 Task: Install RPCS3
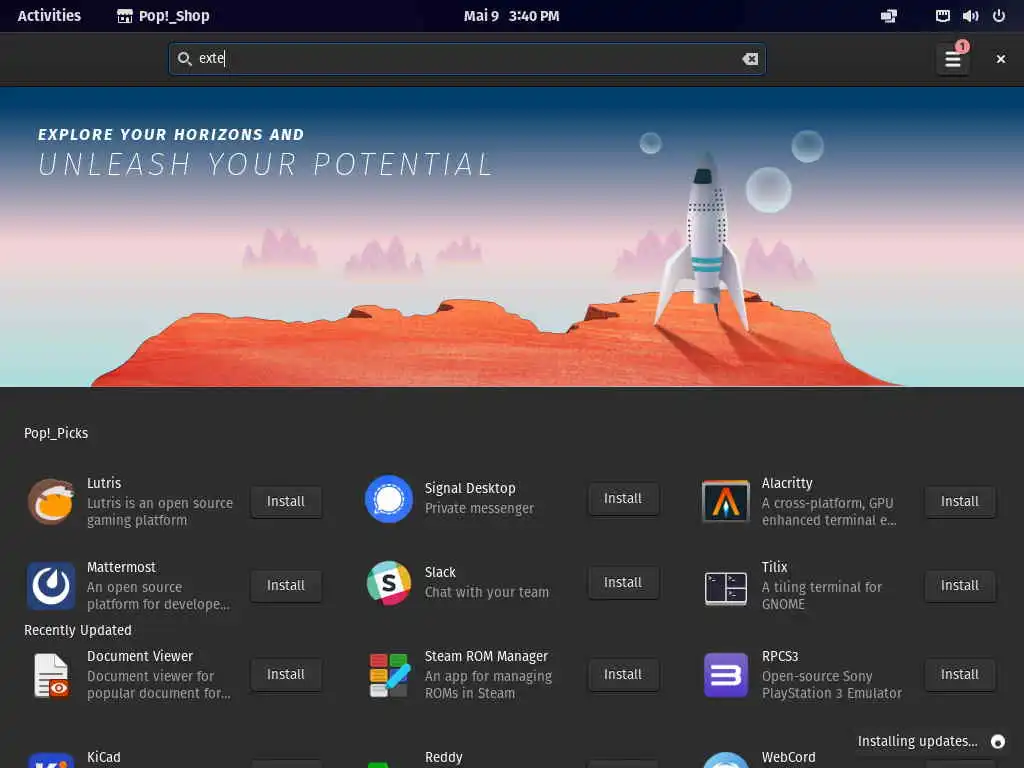point(960,675)
